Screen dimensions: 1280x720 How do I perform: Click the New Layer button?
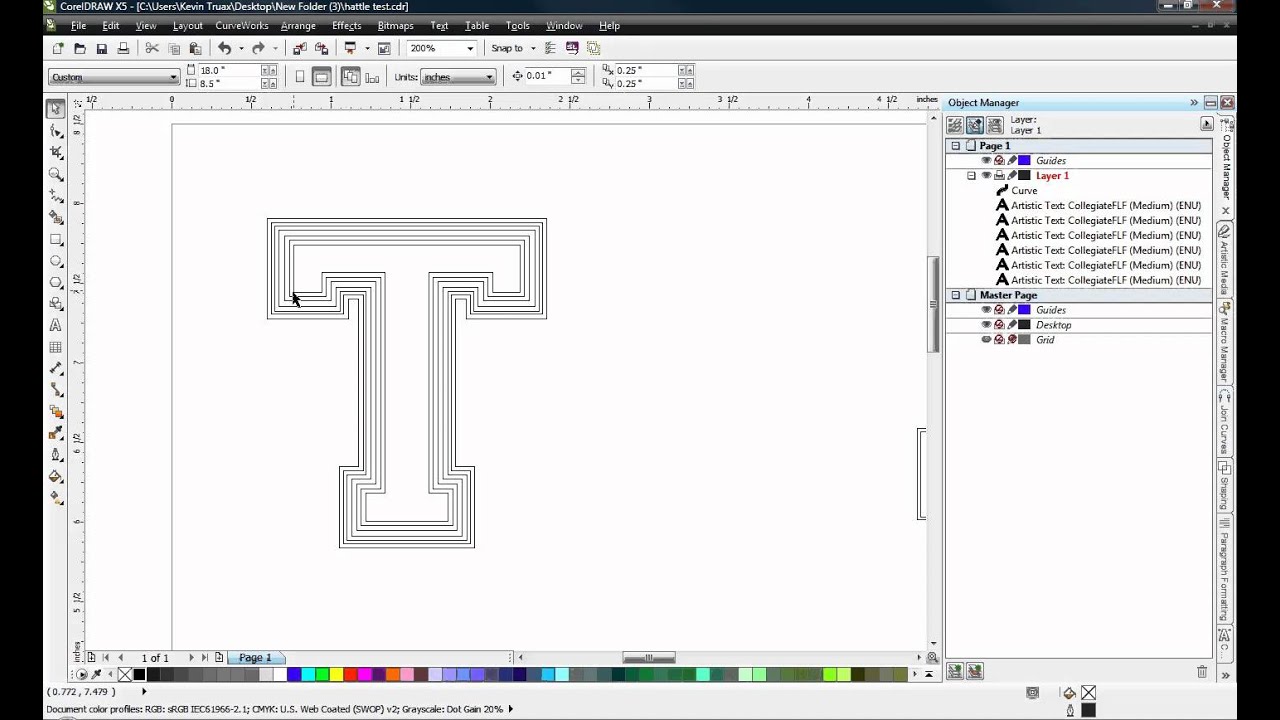click(x=955, y=672)
